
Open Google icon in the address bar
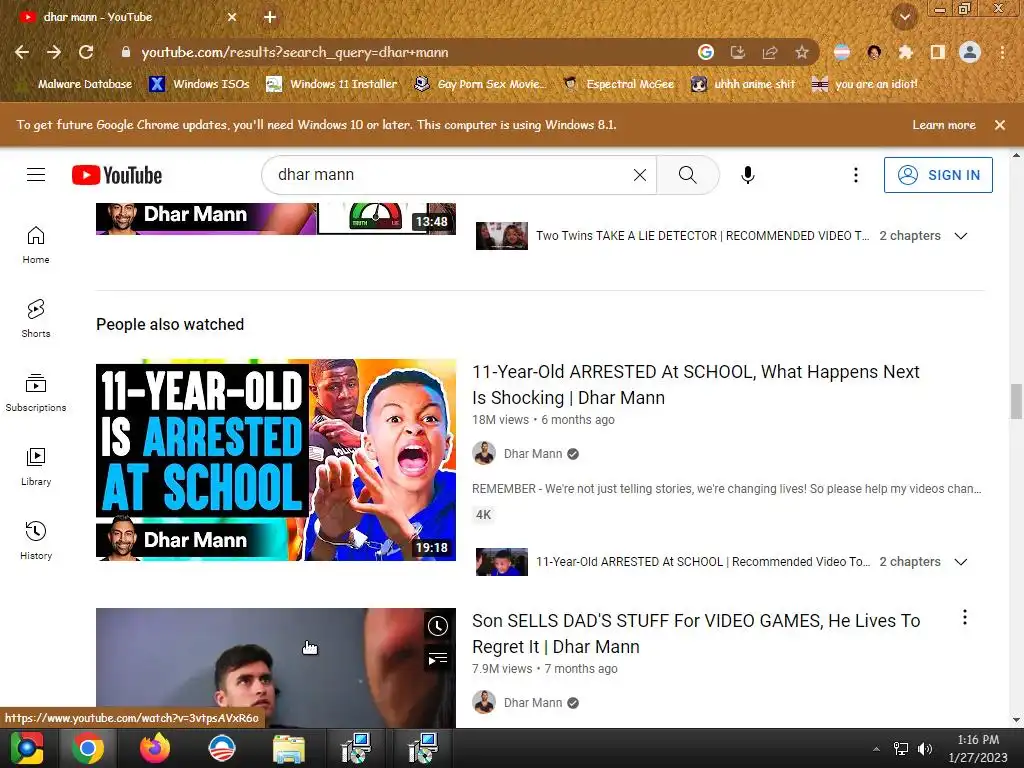click(x=706, y=52)
